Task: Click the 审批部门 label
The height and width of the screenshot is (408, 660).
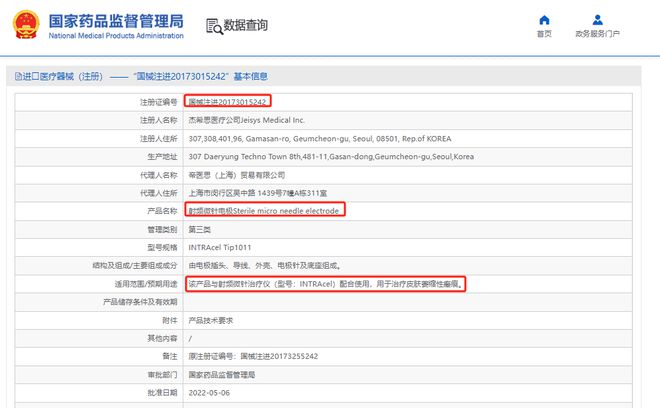Action: 162,375
